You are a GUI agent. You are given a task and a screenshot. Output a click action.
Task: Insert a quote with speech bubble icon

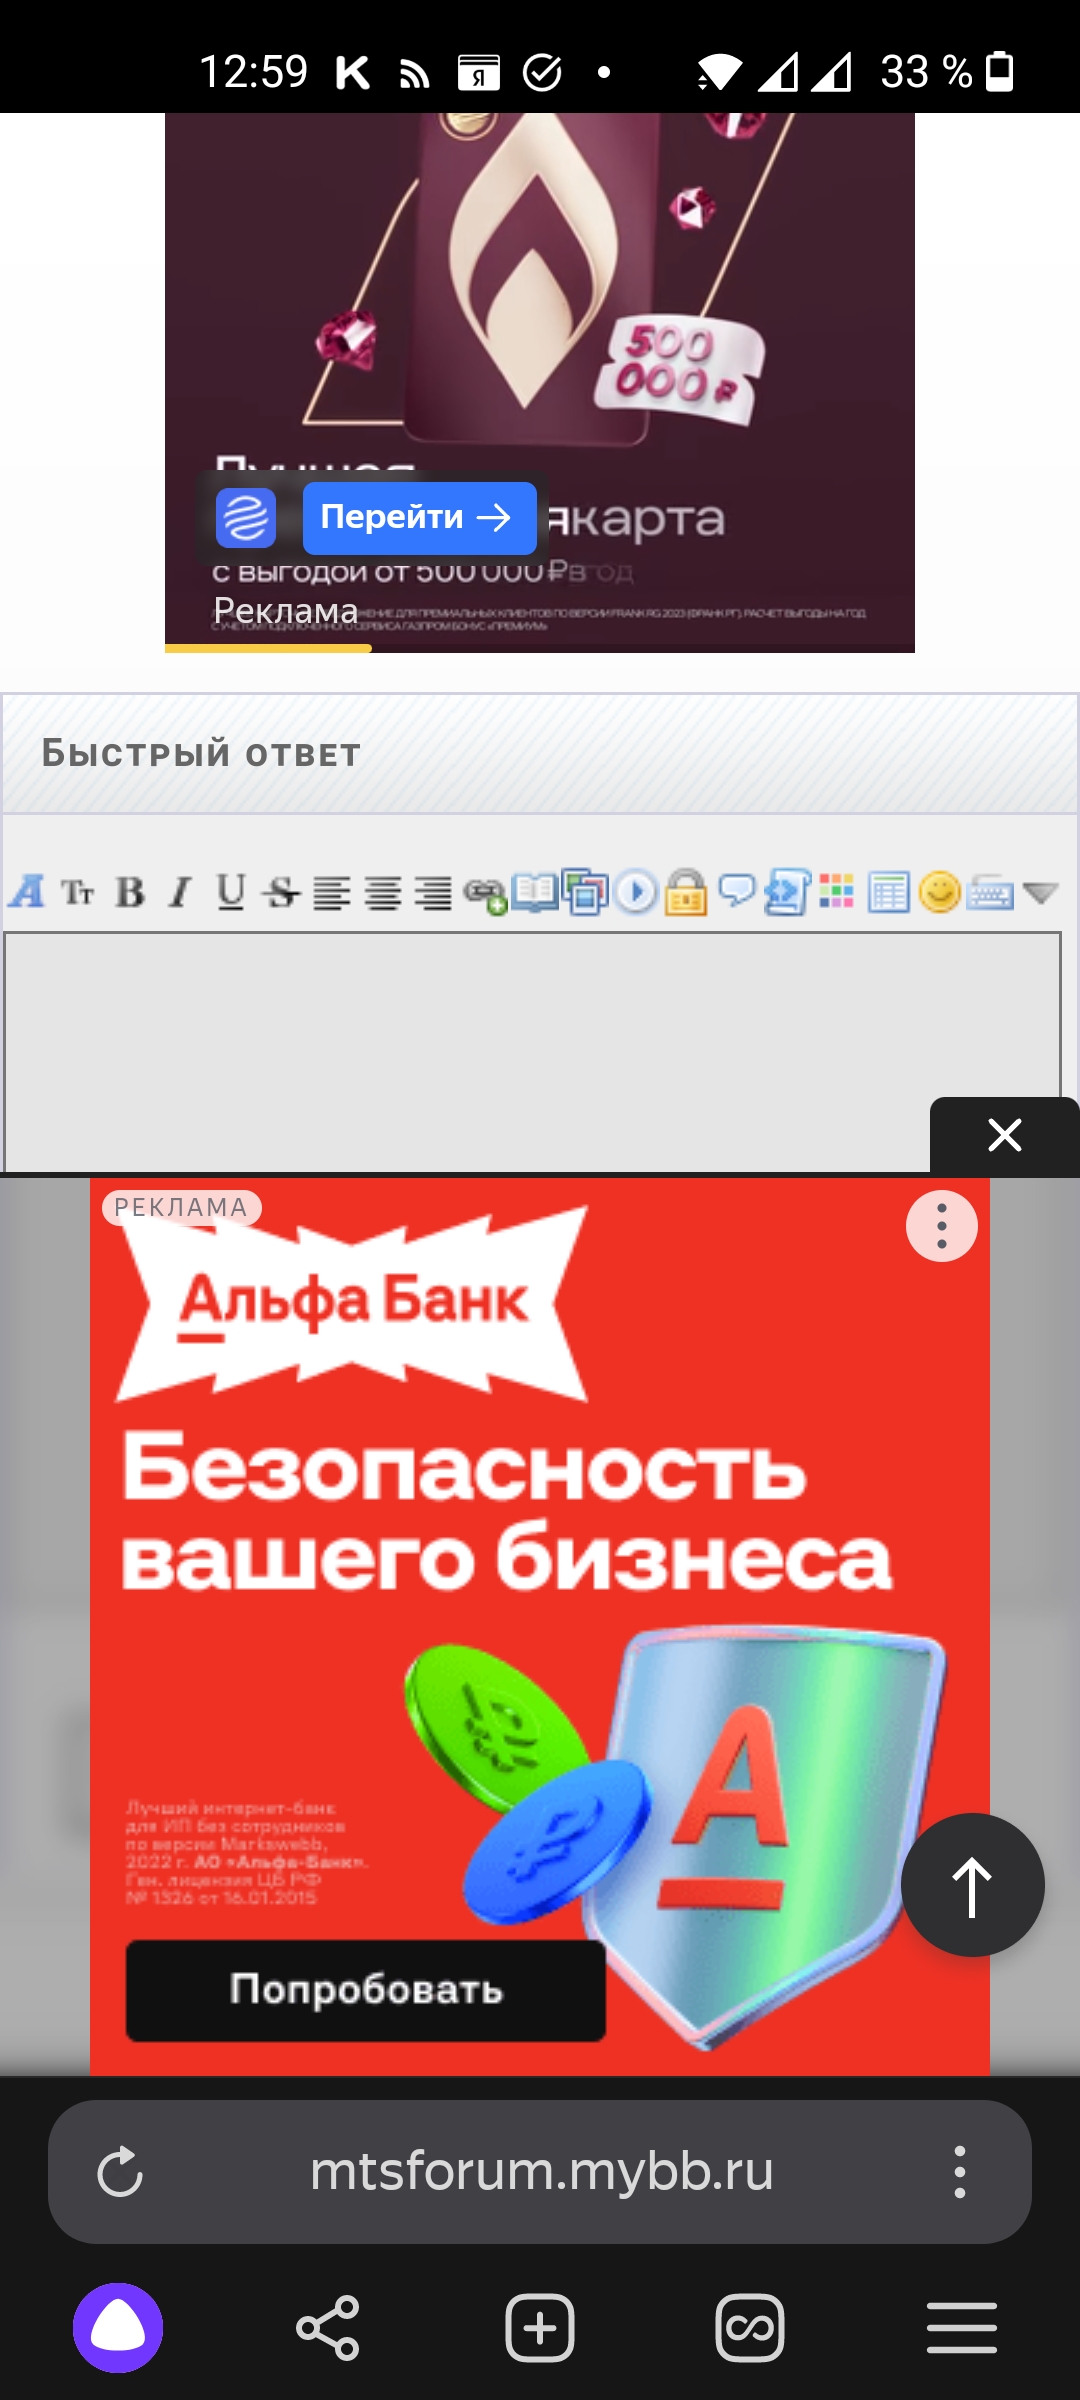tap(737, 889)
